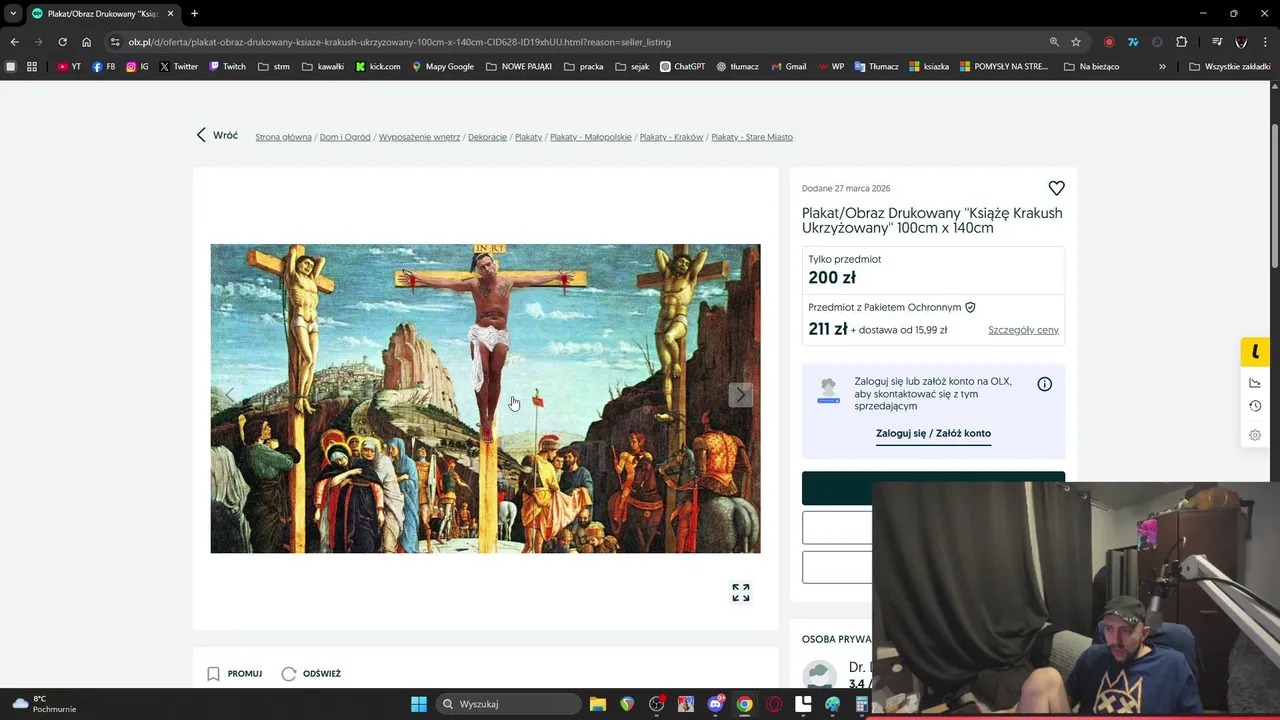Open the Mapy Google bookmark
The width and height of the screenshot is (1280, 720).
click(442, 67)
